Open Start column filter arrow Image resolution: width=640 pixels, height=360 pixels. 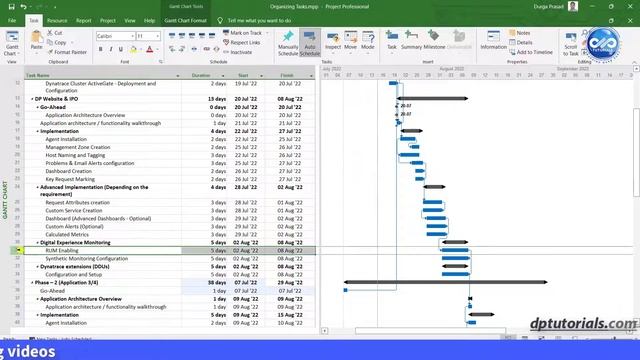click(x=262, y=76)
